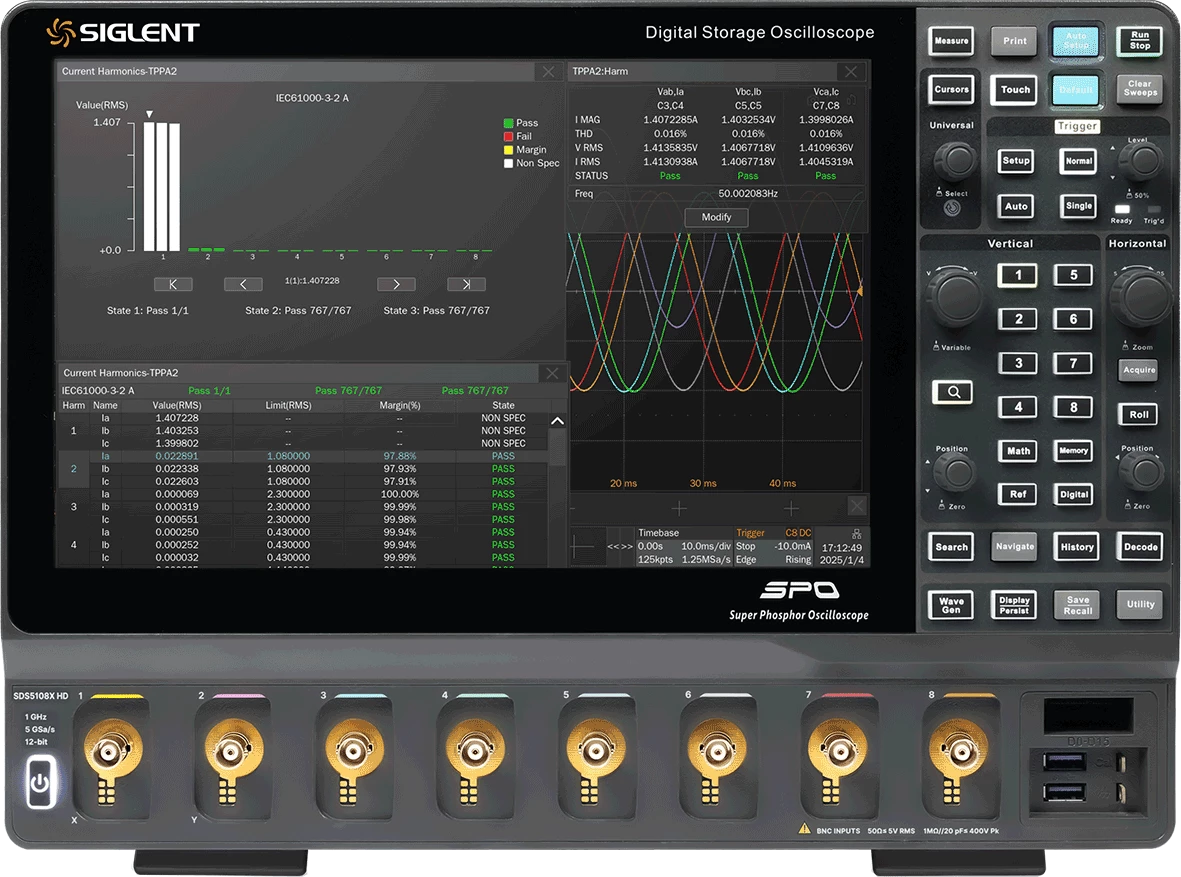This screenshot has width=1181, height=877.
Task: Click the Margin(%) column header
Action: (x=400, y=405)
